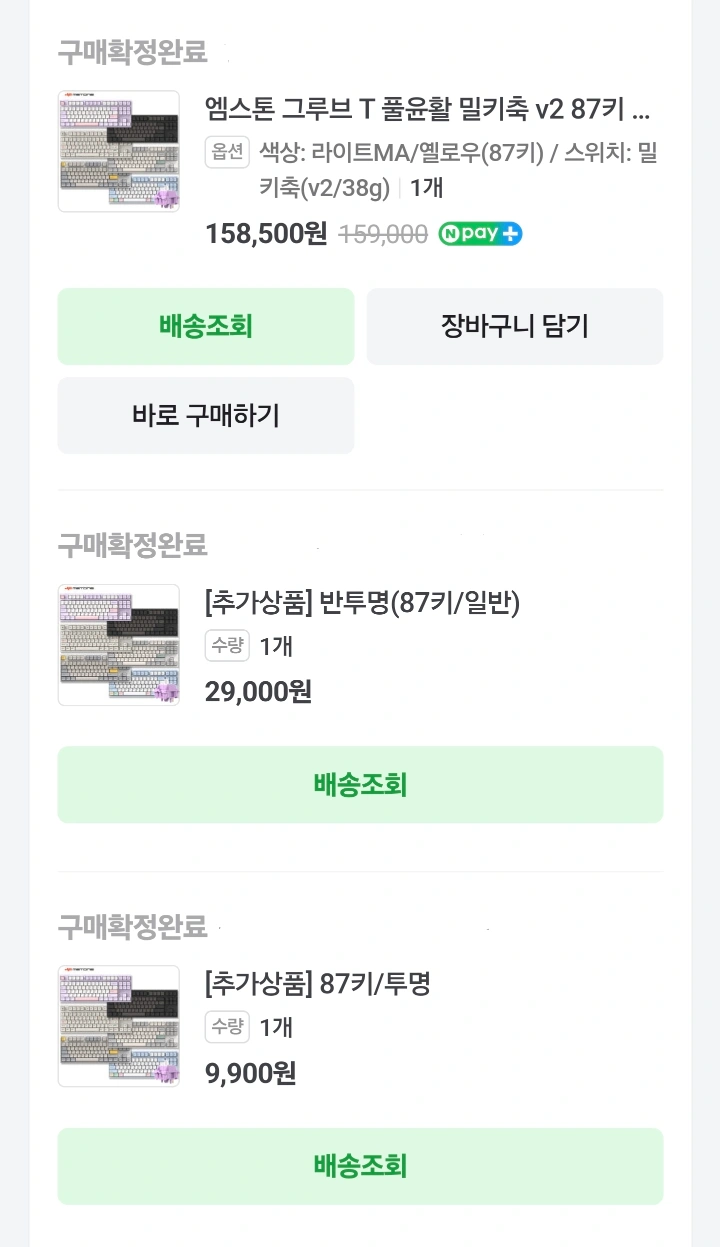This screenshot has width=720, height=1247.
Task: Open the 87키/투명 product thumbnail
Action: (119, 1026)
